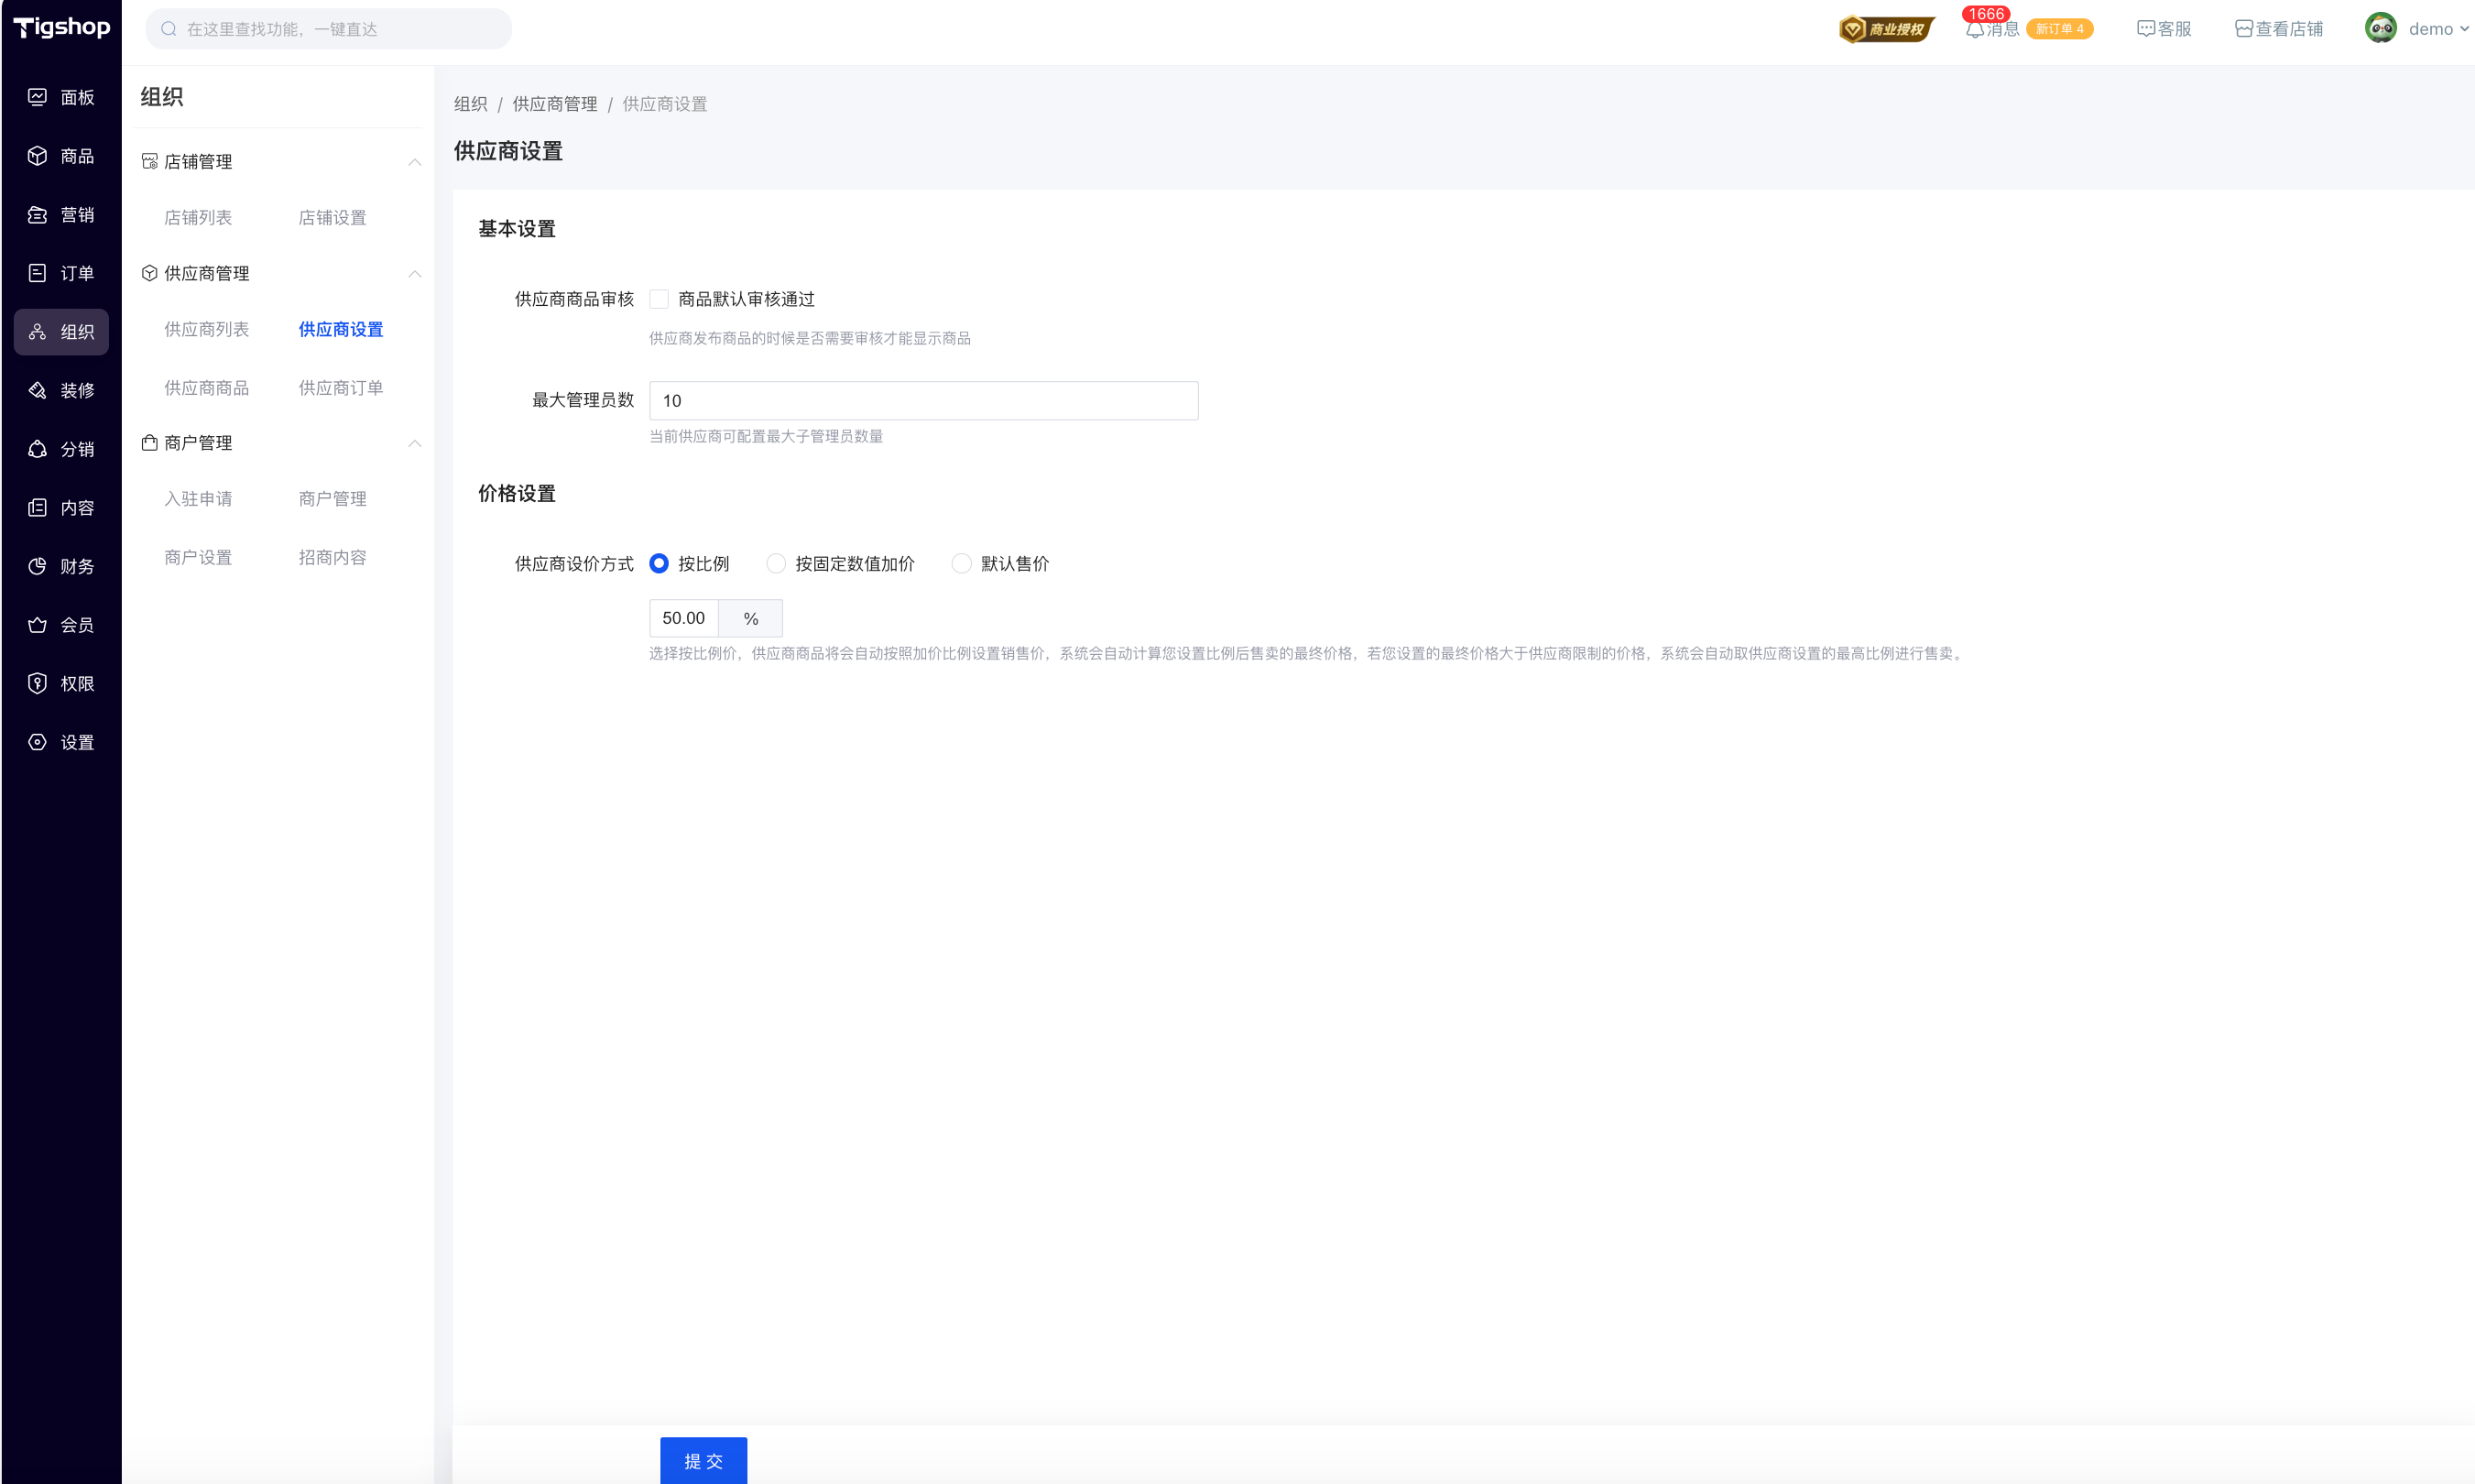Select the 默认售价 radio option
The height and width of the screenshot is (1484, 2475).
(x=961, y=564)
